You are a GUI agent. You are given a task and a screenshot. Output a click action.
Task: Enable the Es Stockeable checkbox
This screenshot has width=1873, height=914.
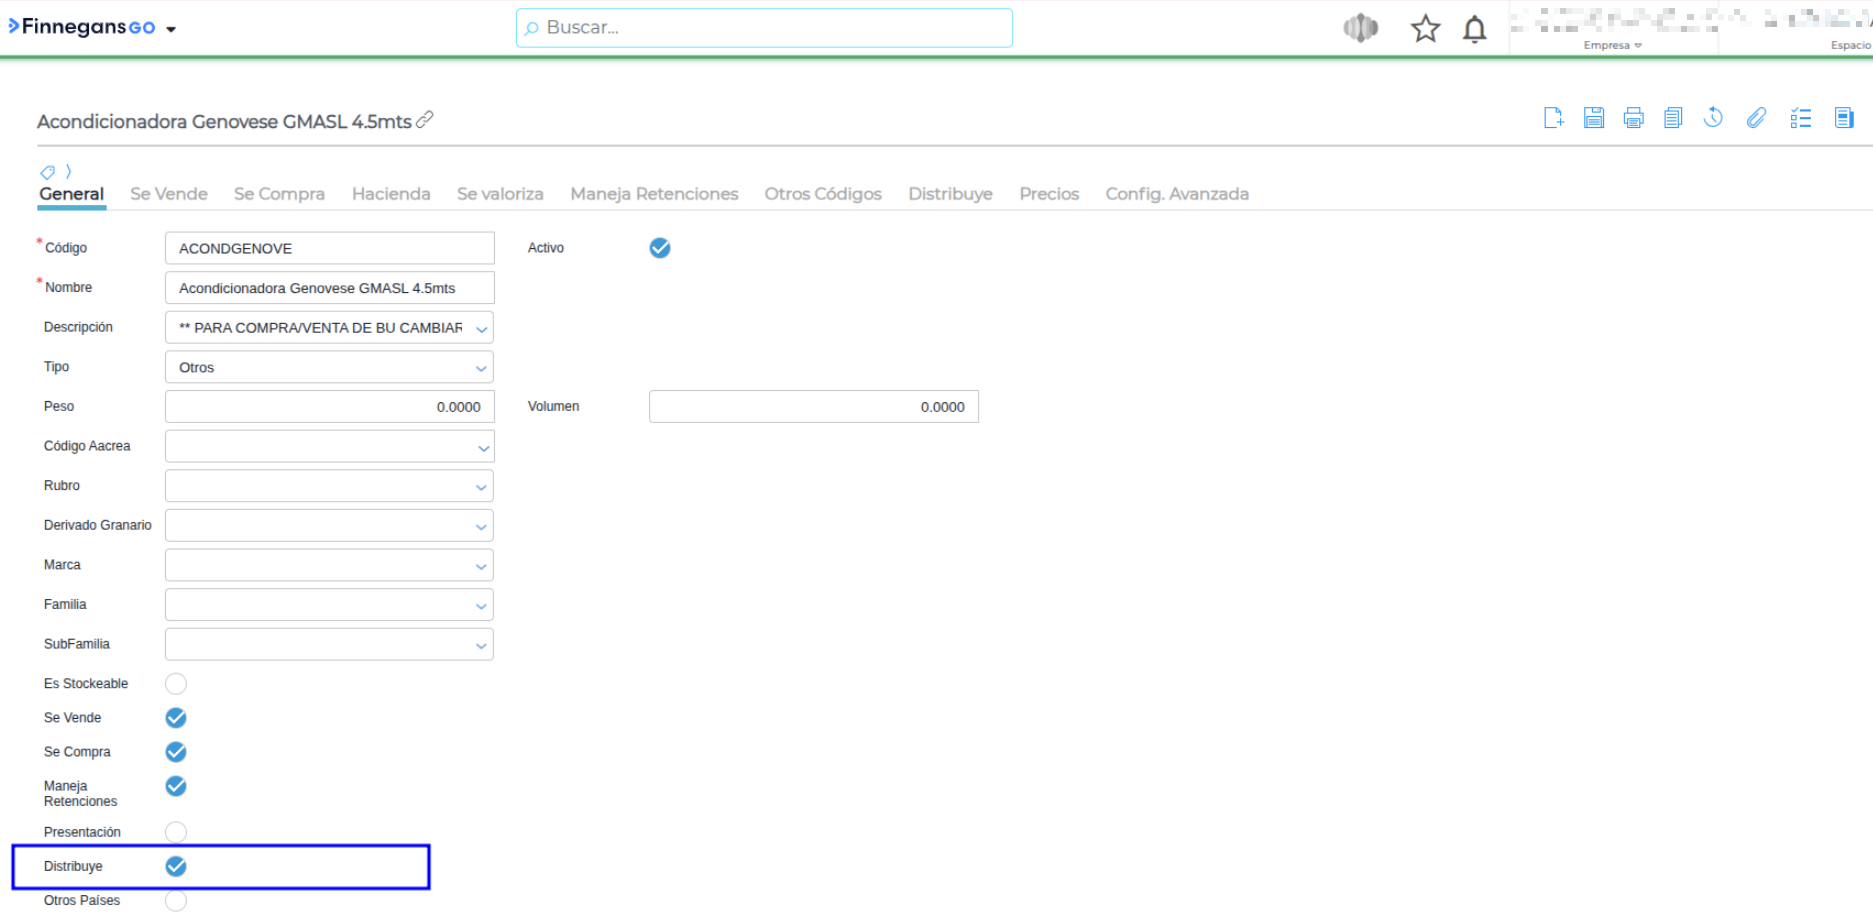tap(176, 684)
